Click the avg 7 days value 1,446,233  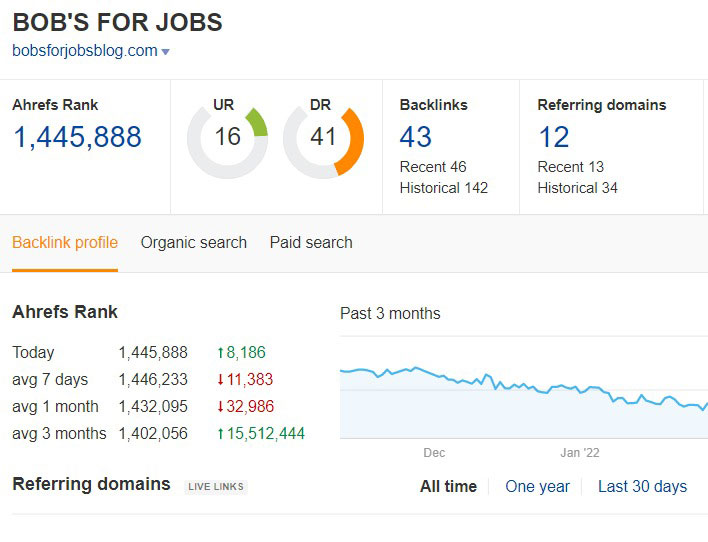coord(153,379)
